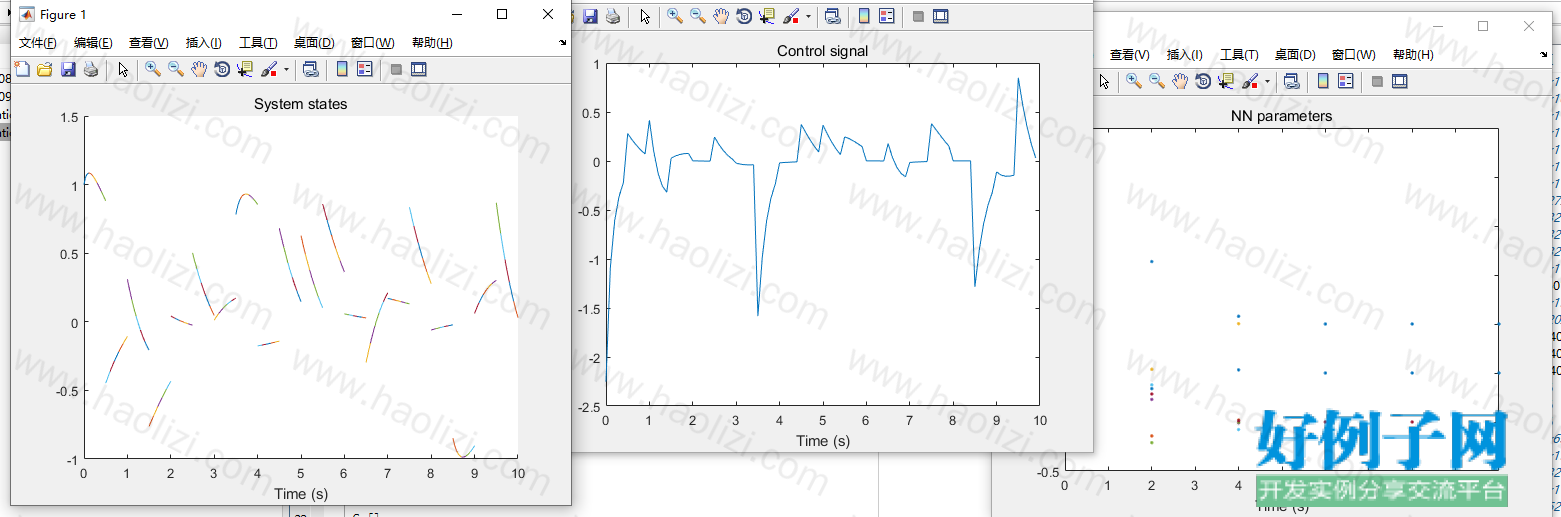Show Plot Tools in NN parameters window toolbar
This screenshot has width=1561, height=517.
point(1400,81)
